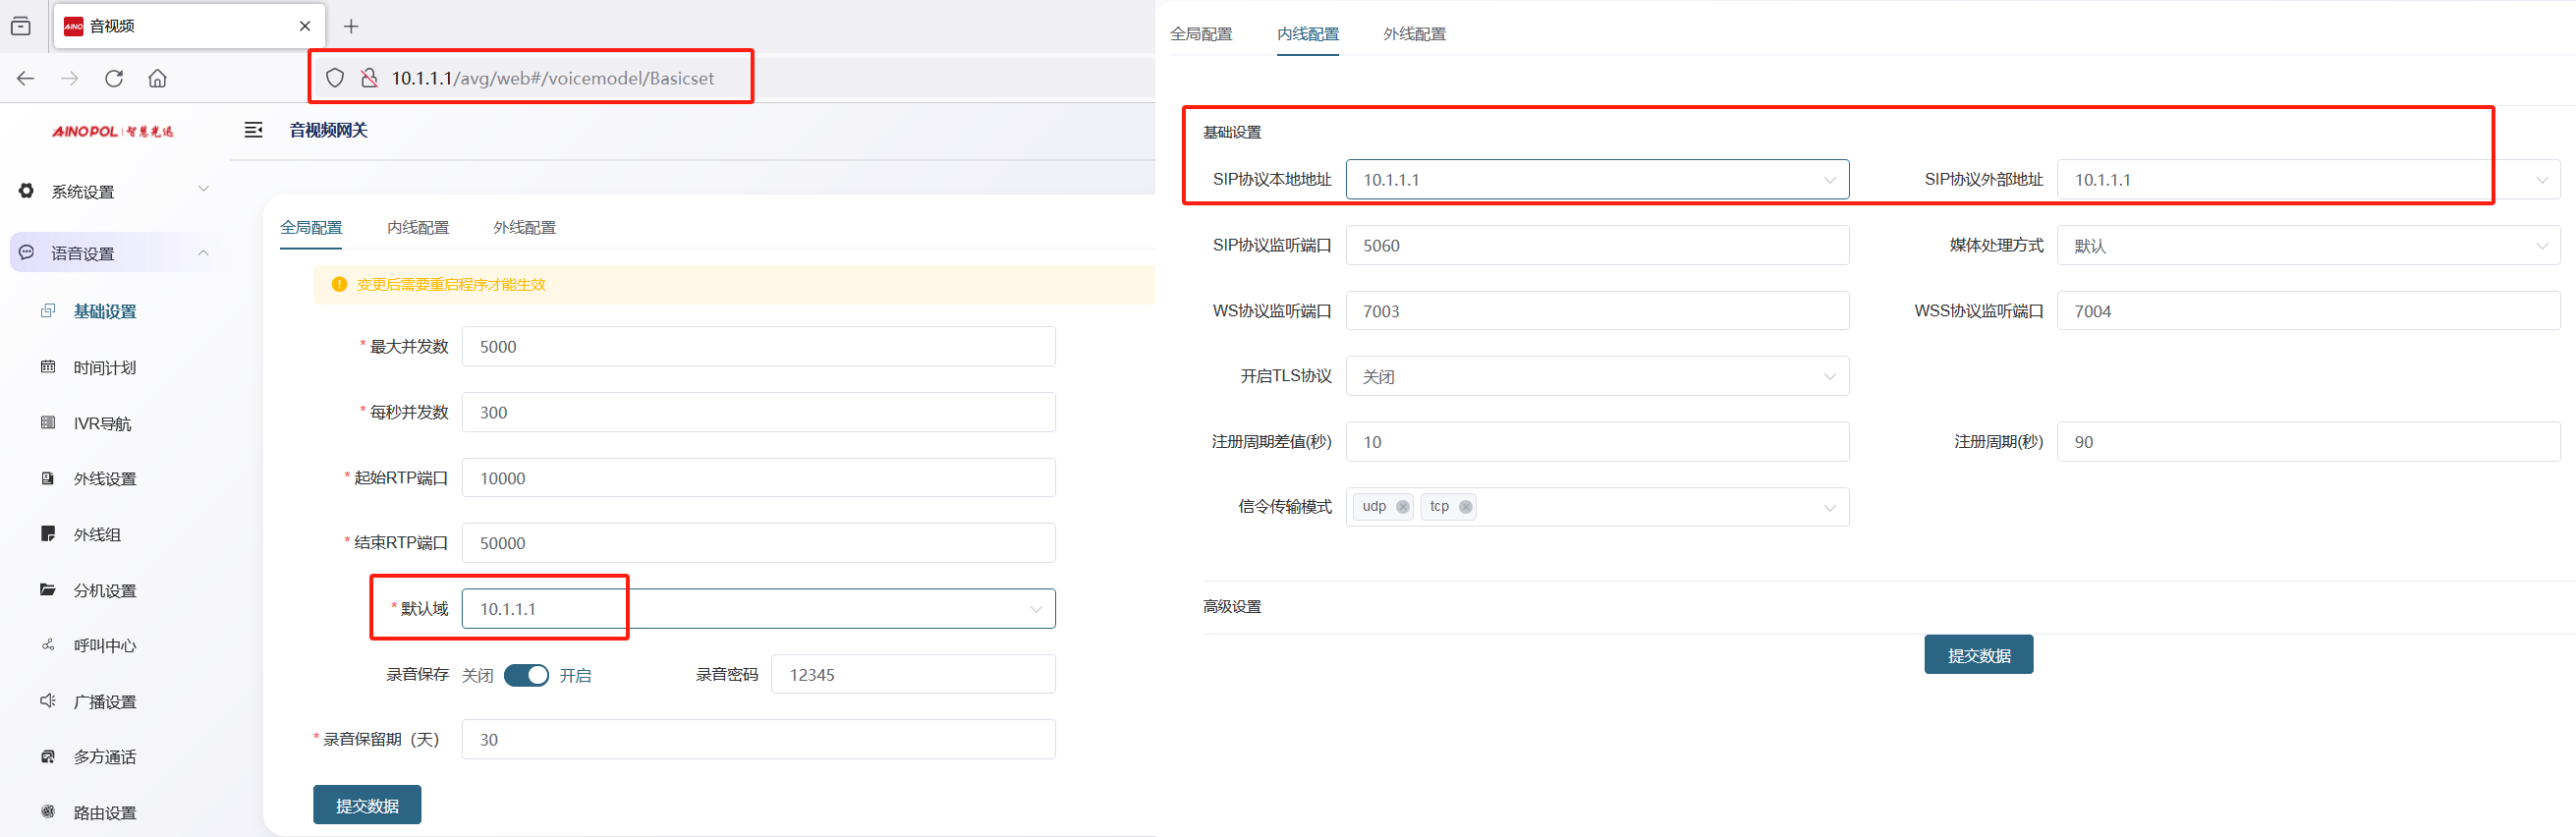Click the IVR导航 sidebar icon
2576x837 pixels.
pos(48,423)
